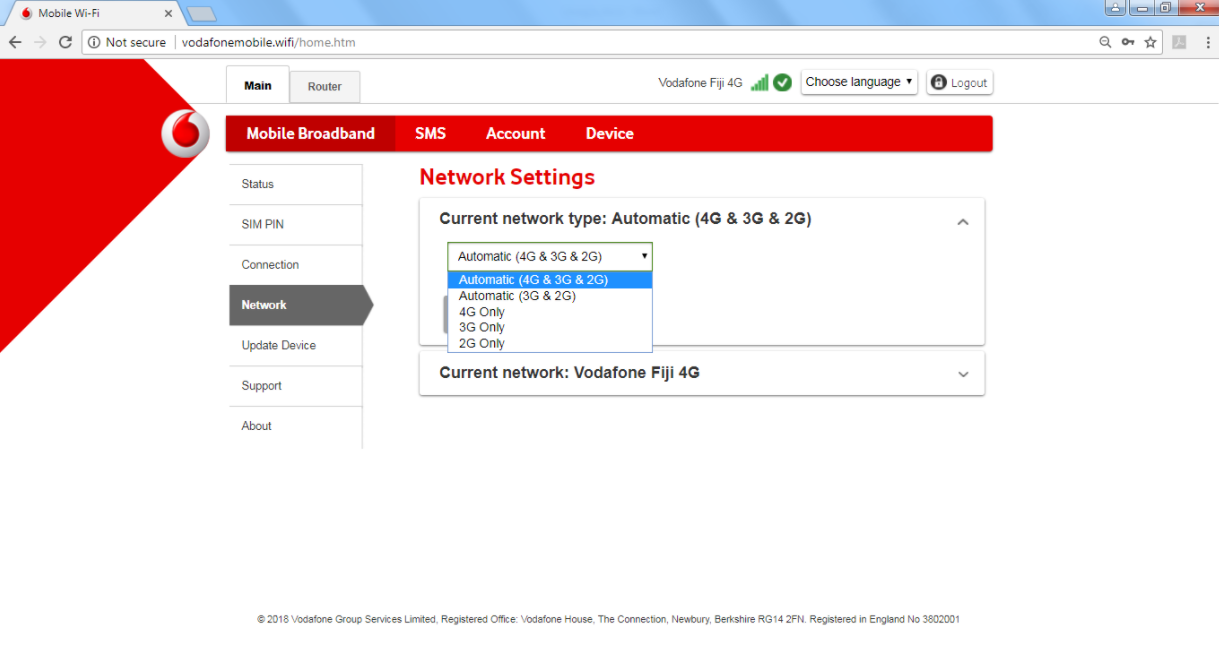Click the saved password key icon

click(x=1128, y=42)
